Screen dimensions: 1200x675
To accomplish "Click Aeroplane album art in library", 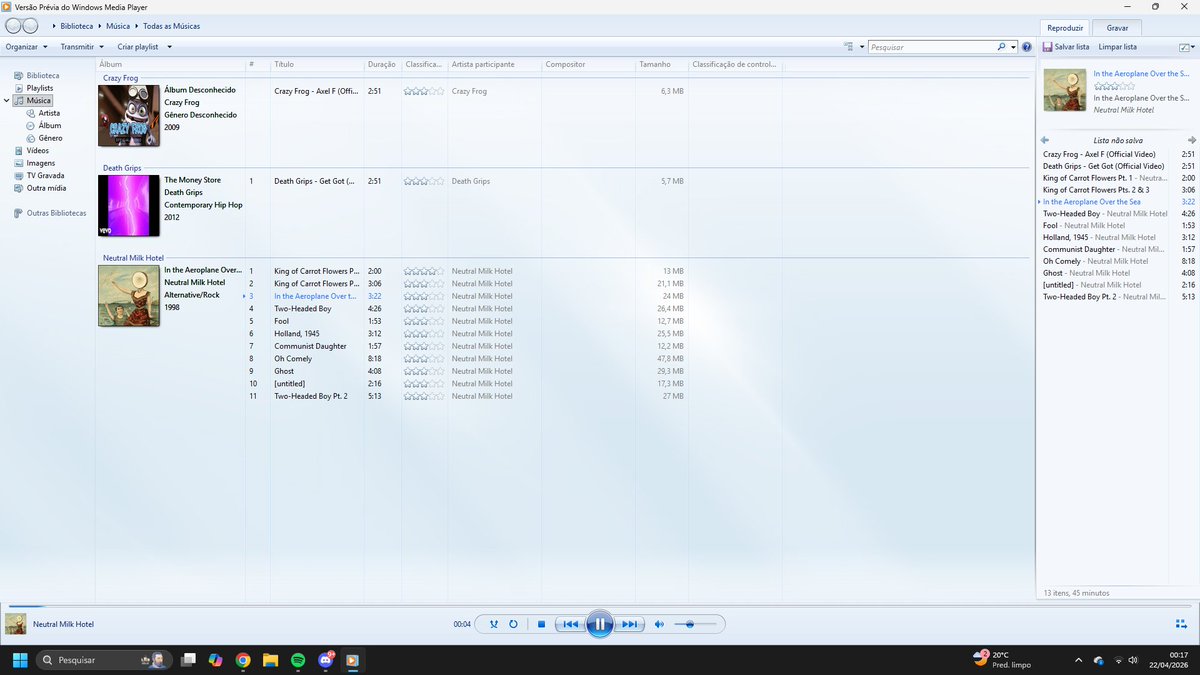I will (x=129, y=296).
